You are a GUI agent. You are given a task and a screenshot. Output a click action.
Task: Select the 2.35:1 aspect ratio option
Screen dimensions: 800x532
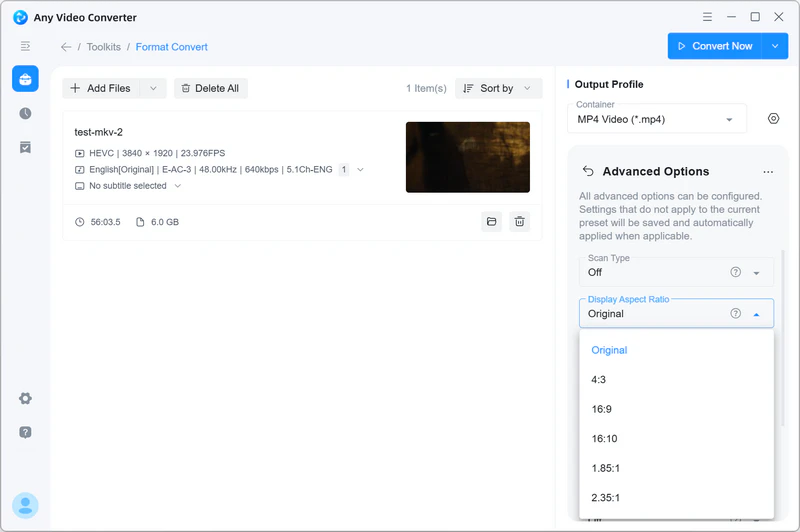[x=677, y=498]
